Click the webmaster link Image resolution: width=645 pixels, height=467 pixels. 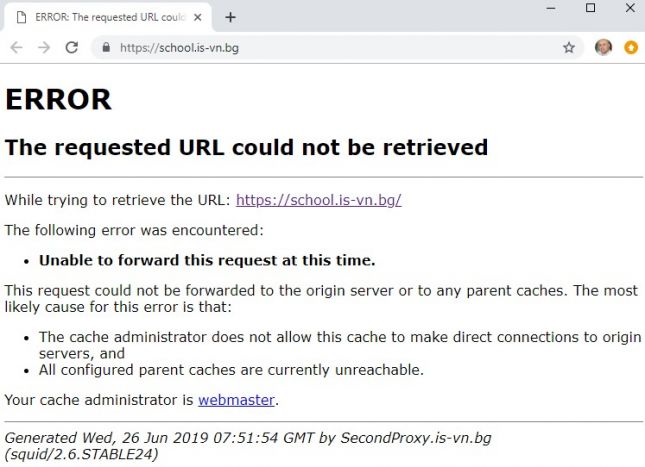[236, 400]
